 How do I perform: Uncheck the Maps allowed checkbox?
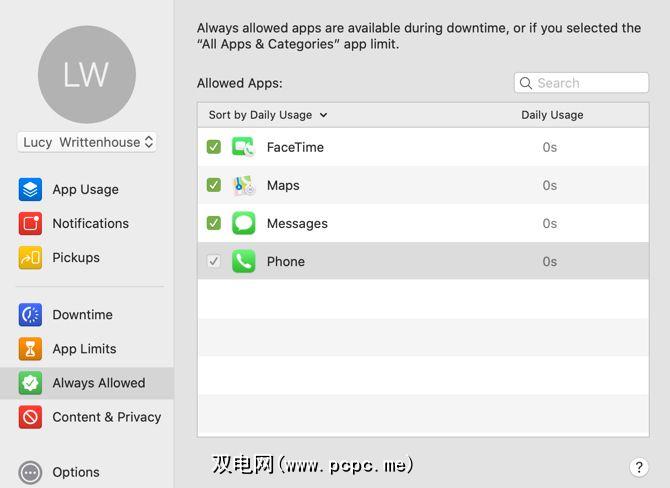coord(214,185)
